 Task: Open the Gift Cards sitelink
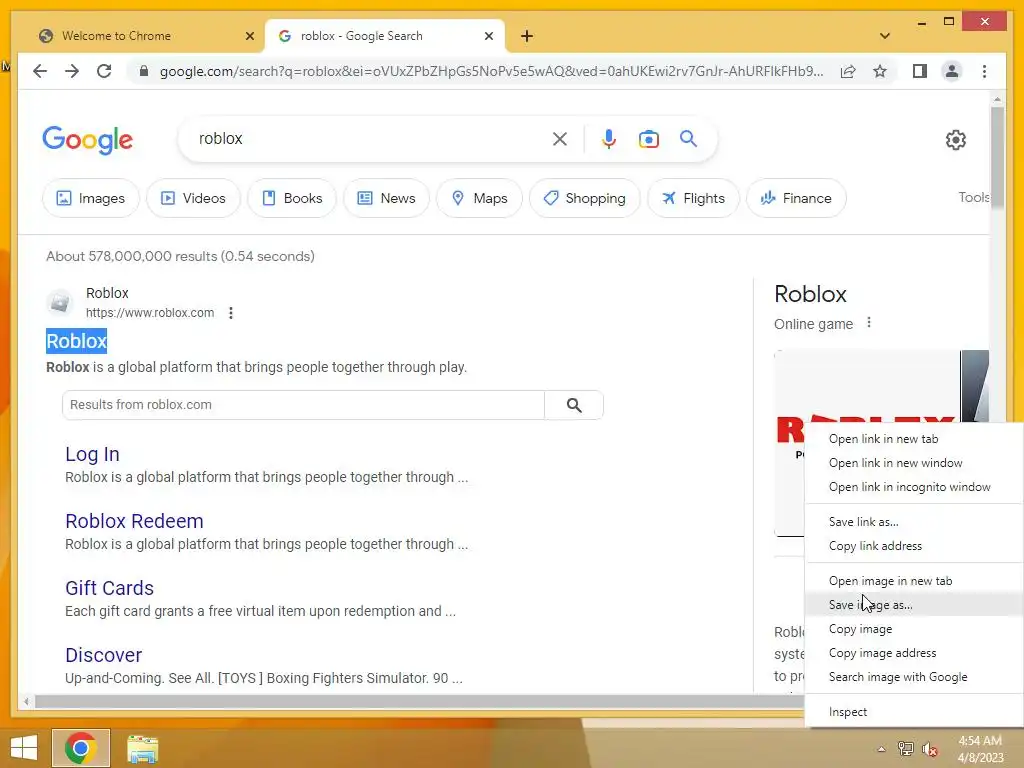point(109,588)
